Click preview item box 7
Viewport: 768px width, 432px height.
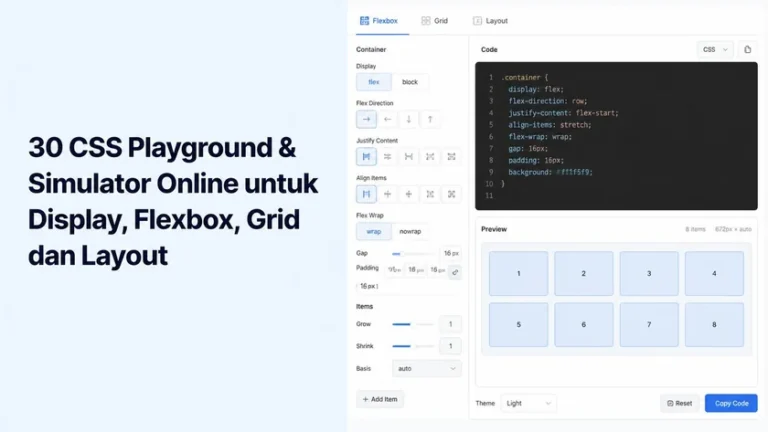[x=649, y=324]
